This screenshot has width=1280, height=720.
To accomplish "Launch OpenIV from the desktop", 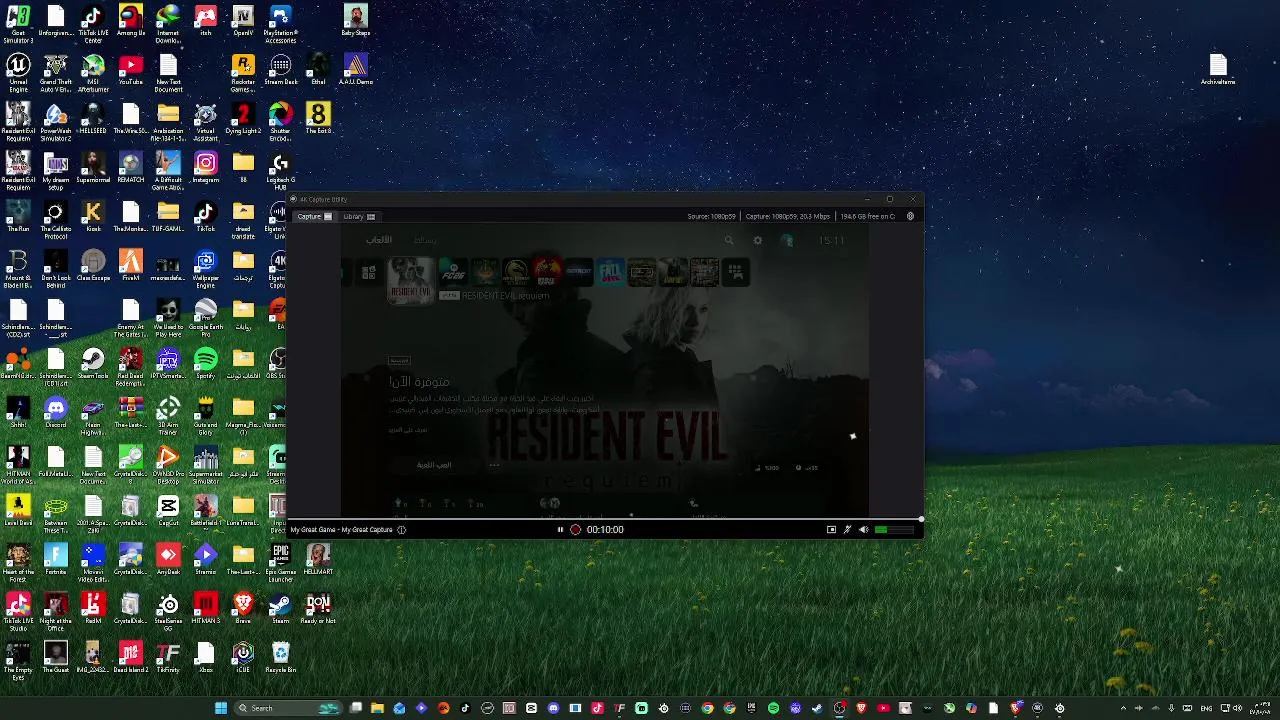I will click(243, 22).
